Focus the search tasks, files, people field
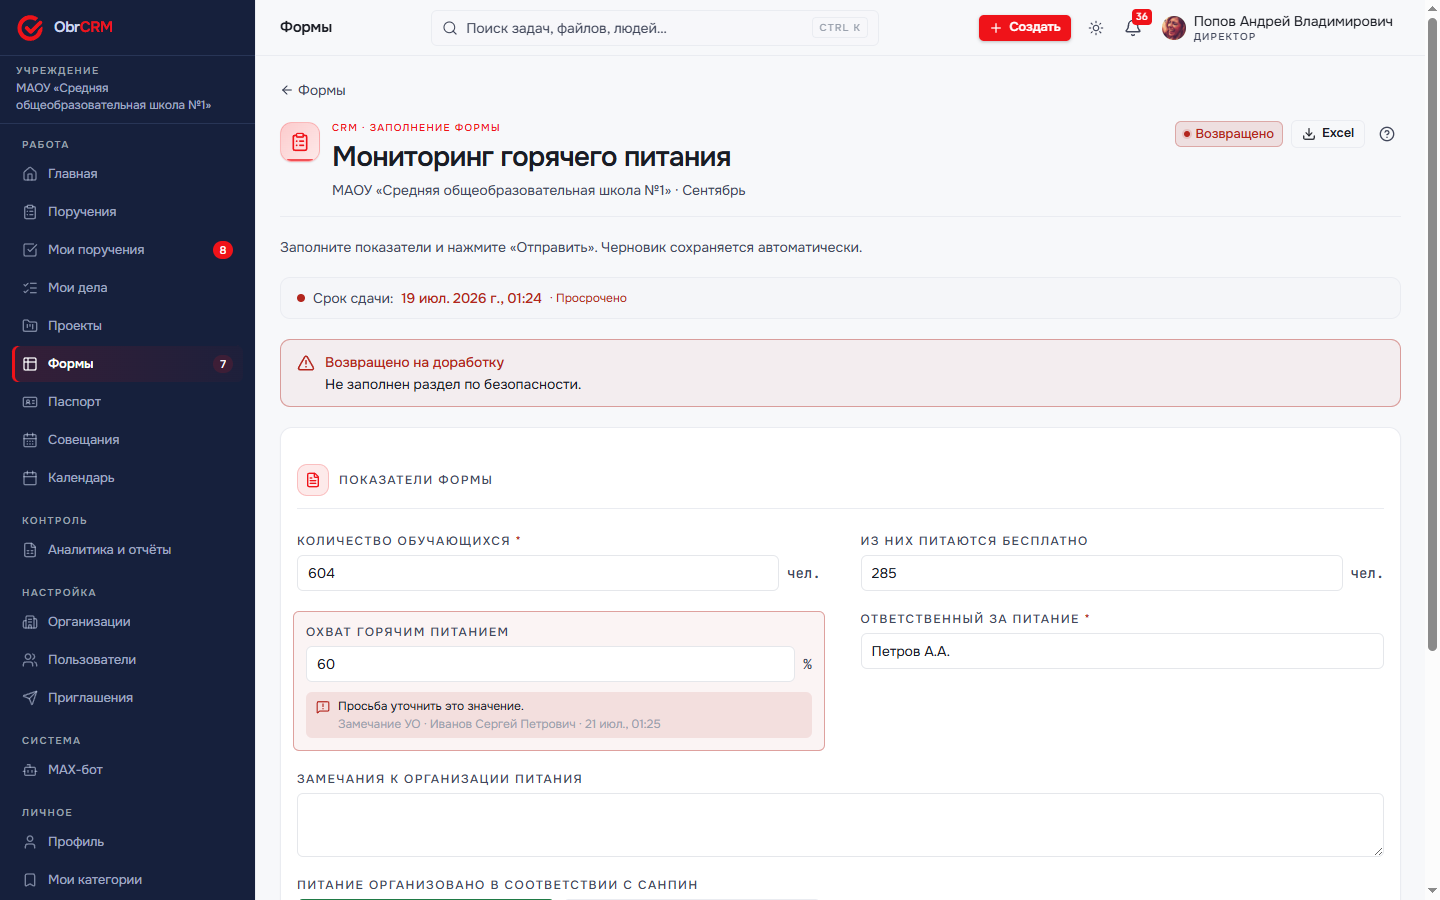Image resolution: width=1440 pixels, height=900 pixels. click(x=654, y=28)
